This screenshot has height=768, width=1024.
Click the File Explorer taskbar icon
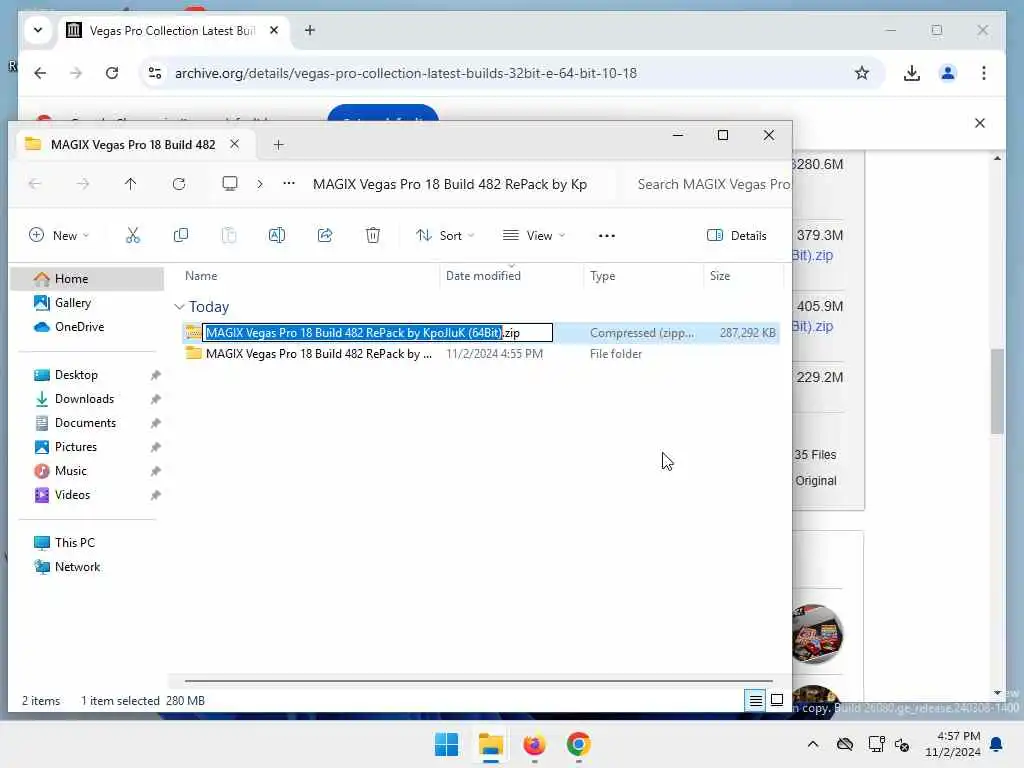click(490, 744)
